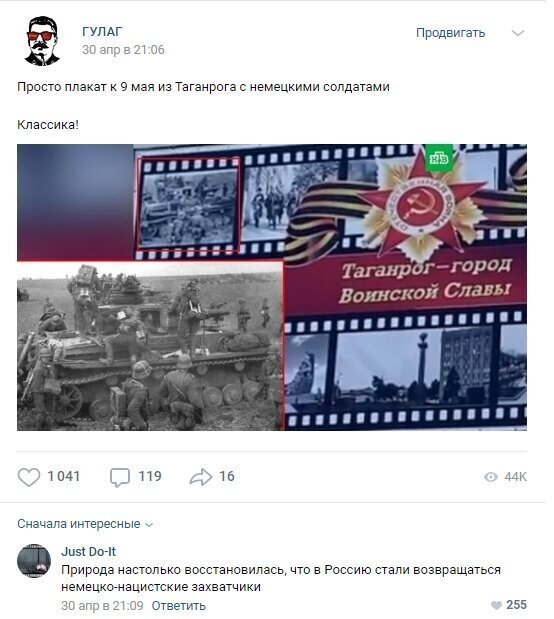Image resolution: width=554 pixels, height=619 pixels.
Task: Click the NTV logo on the image
Action: pyautogui.click(x=439, y=158)
